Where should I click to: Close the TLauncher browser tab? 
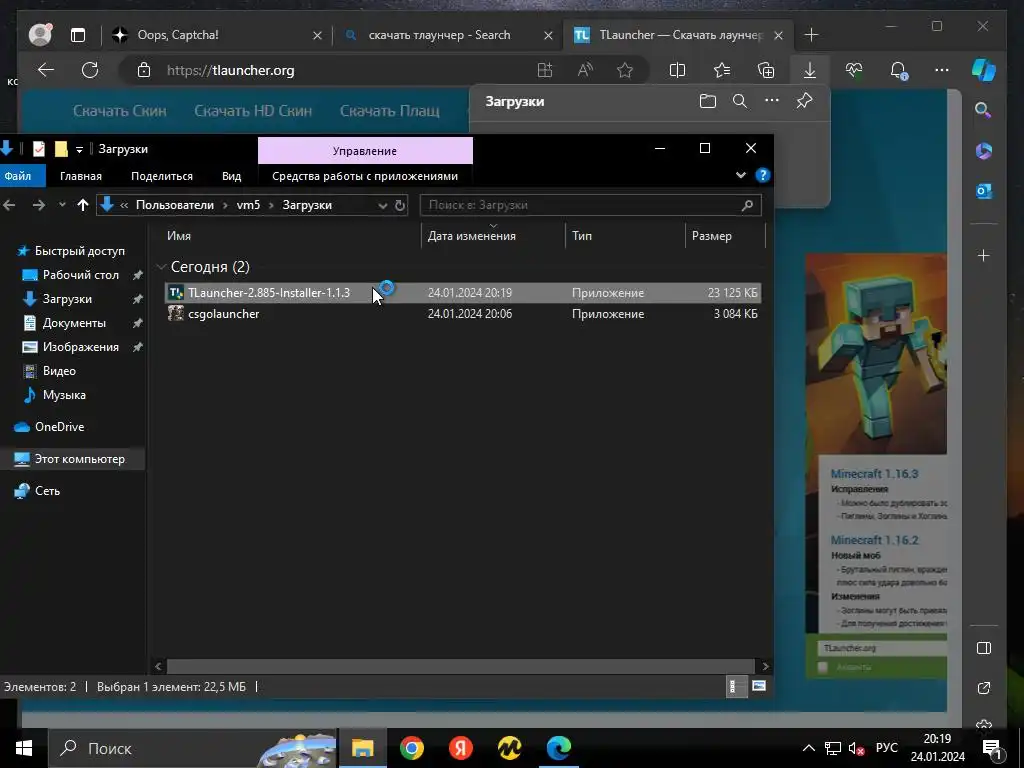[778, 35]
